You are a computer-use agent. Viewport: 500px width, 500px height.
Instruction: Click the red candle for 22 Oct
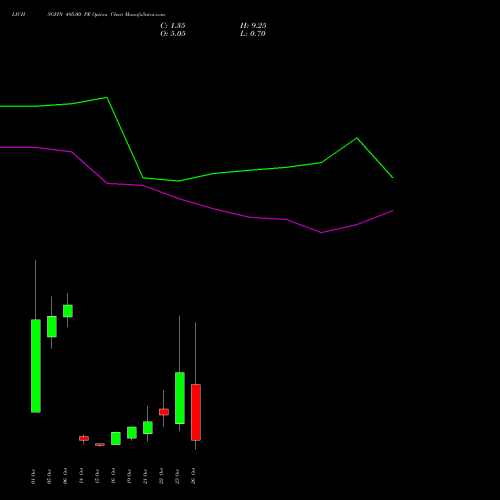click(x=164, y=412)
